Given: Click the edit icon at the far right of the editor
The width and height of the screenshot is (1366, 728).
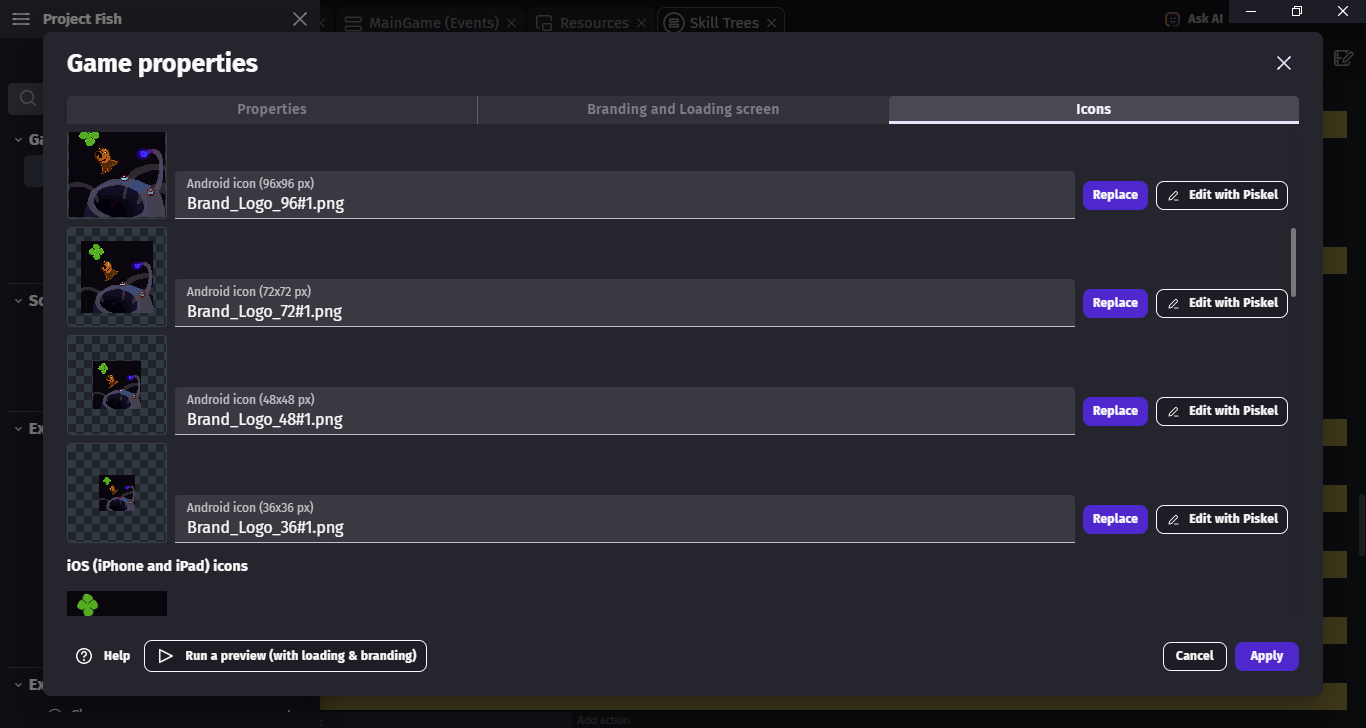Looking at the screenshot, I should (1344, 58).
